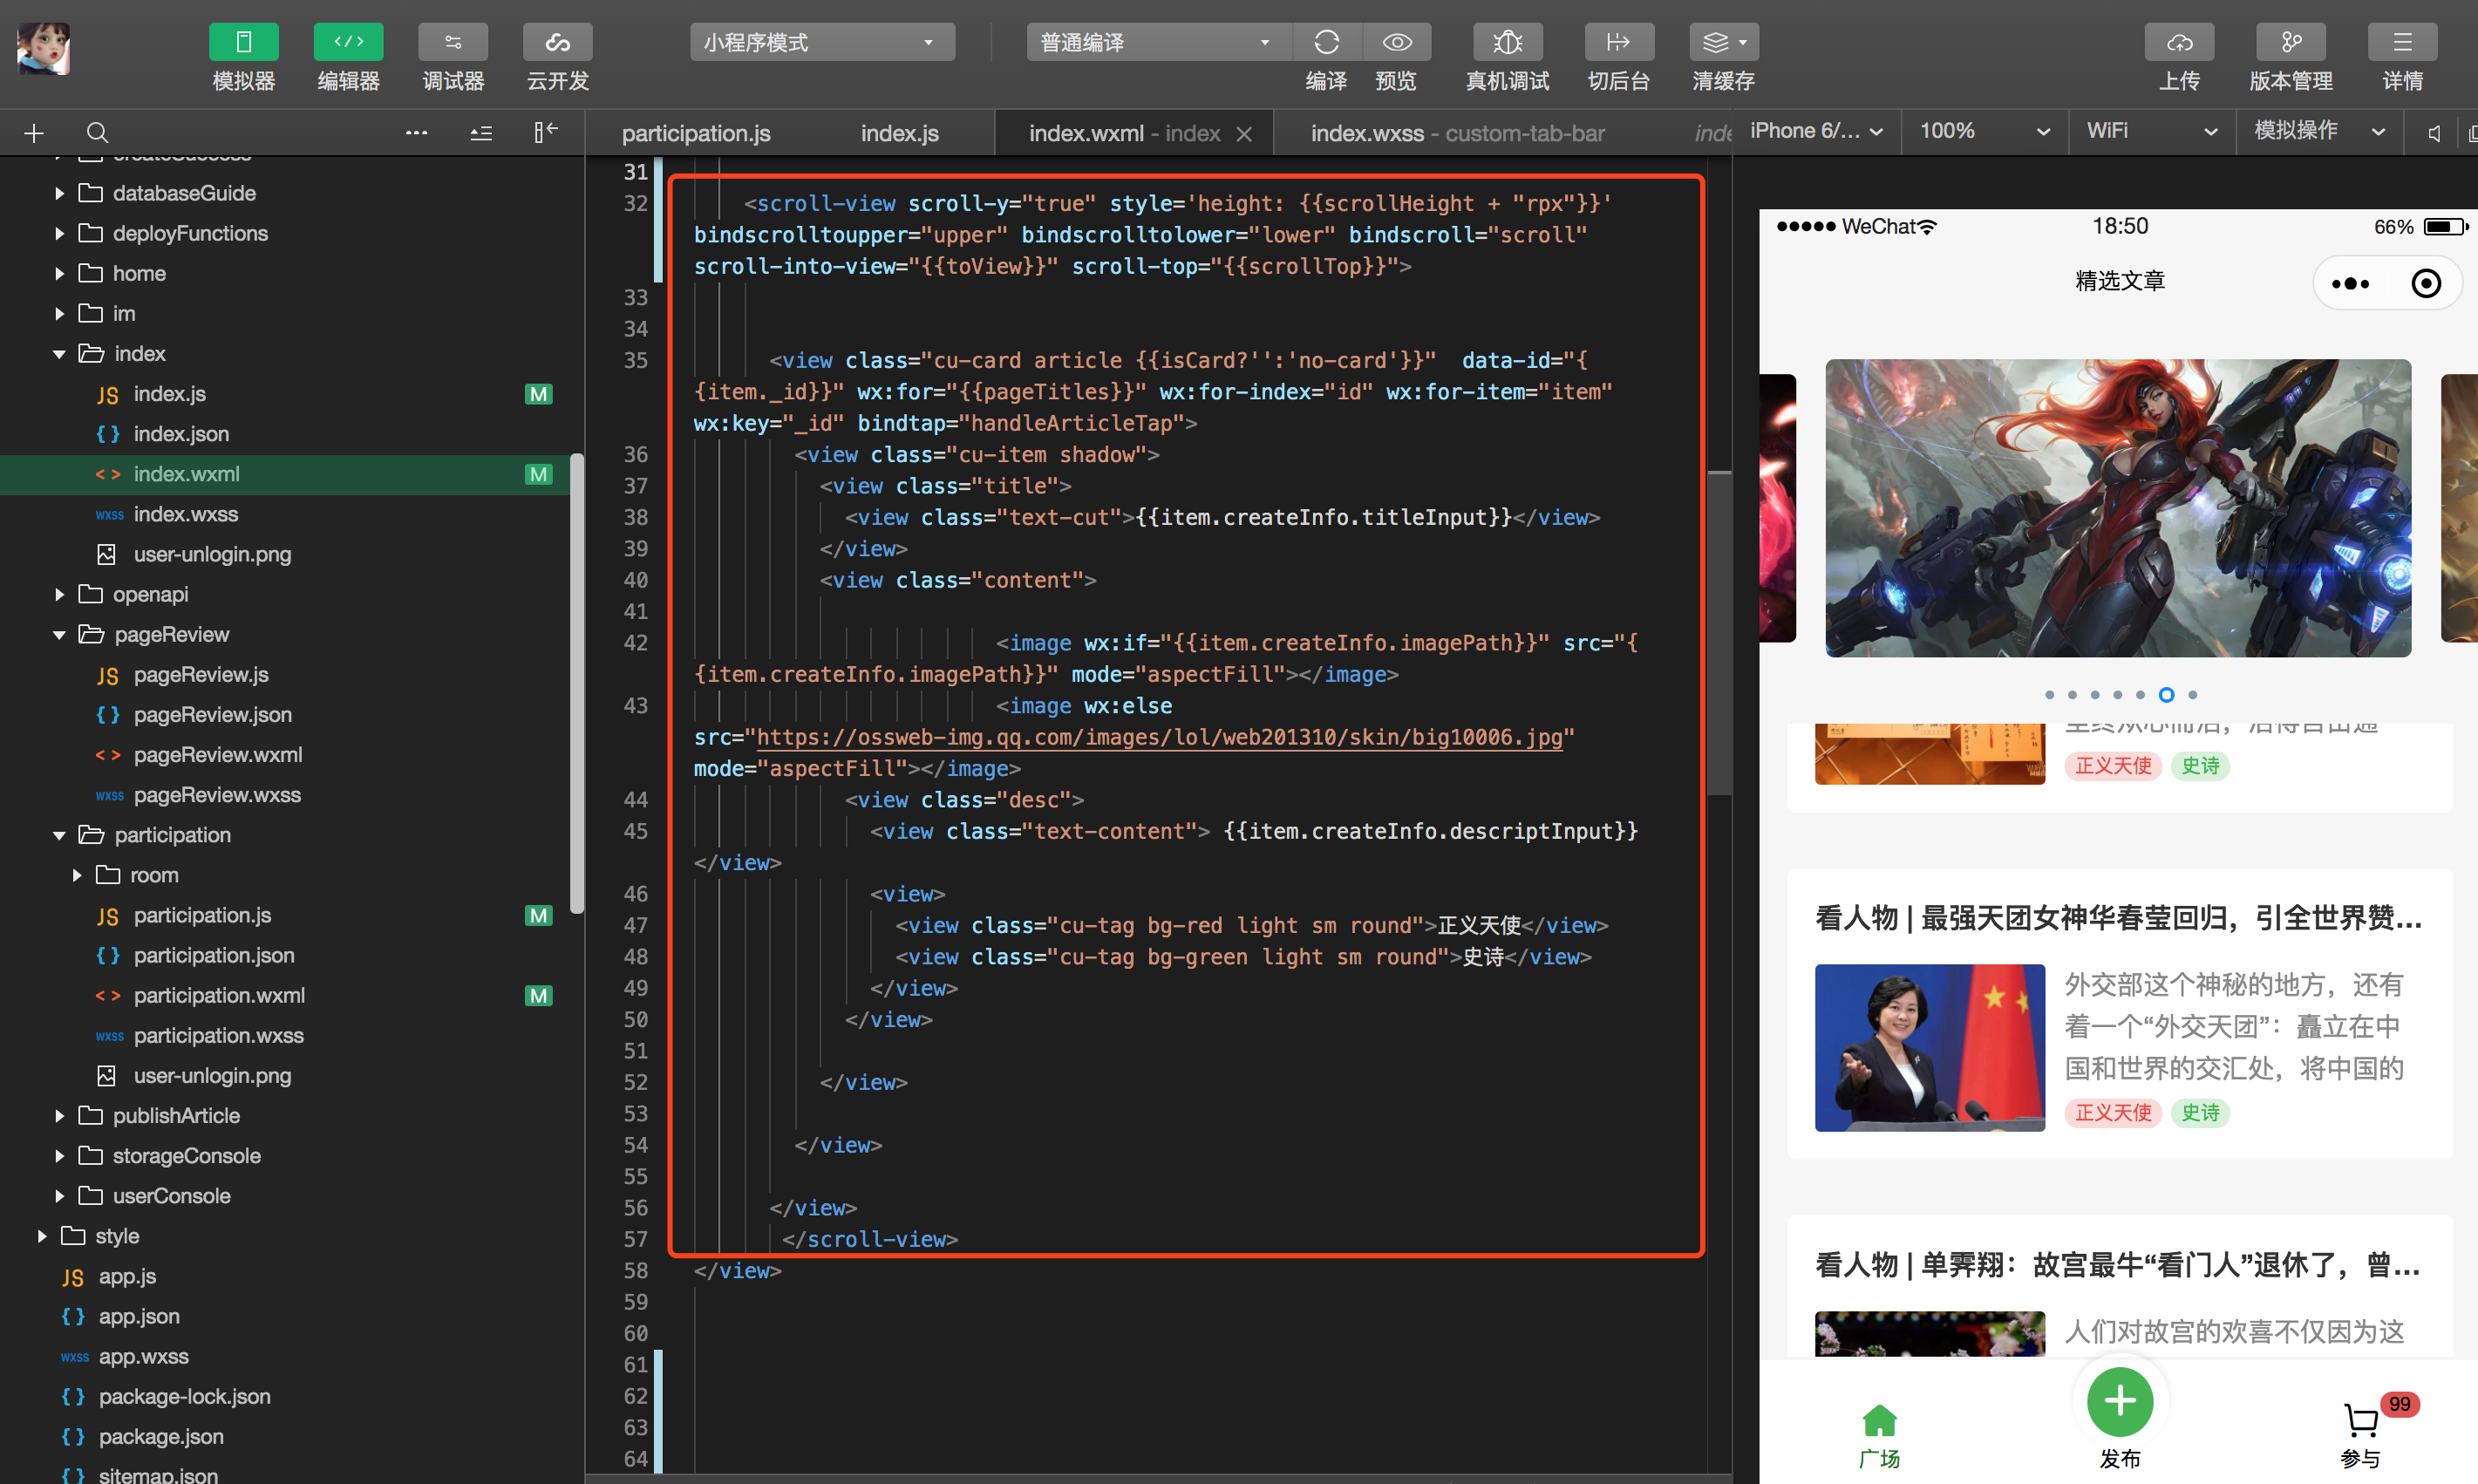This screenshot has width=2478, height=1484.
Task: Start real device debugging
Action: pyautogui.click(x=1507, y=42)
